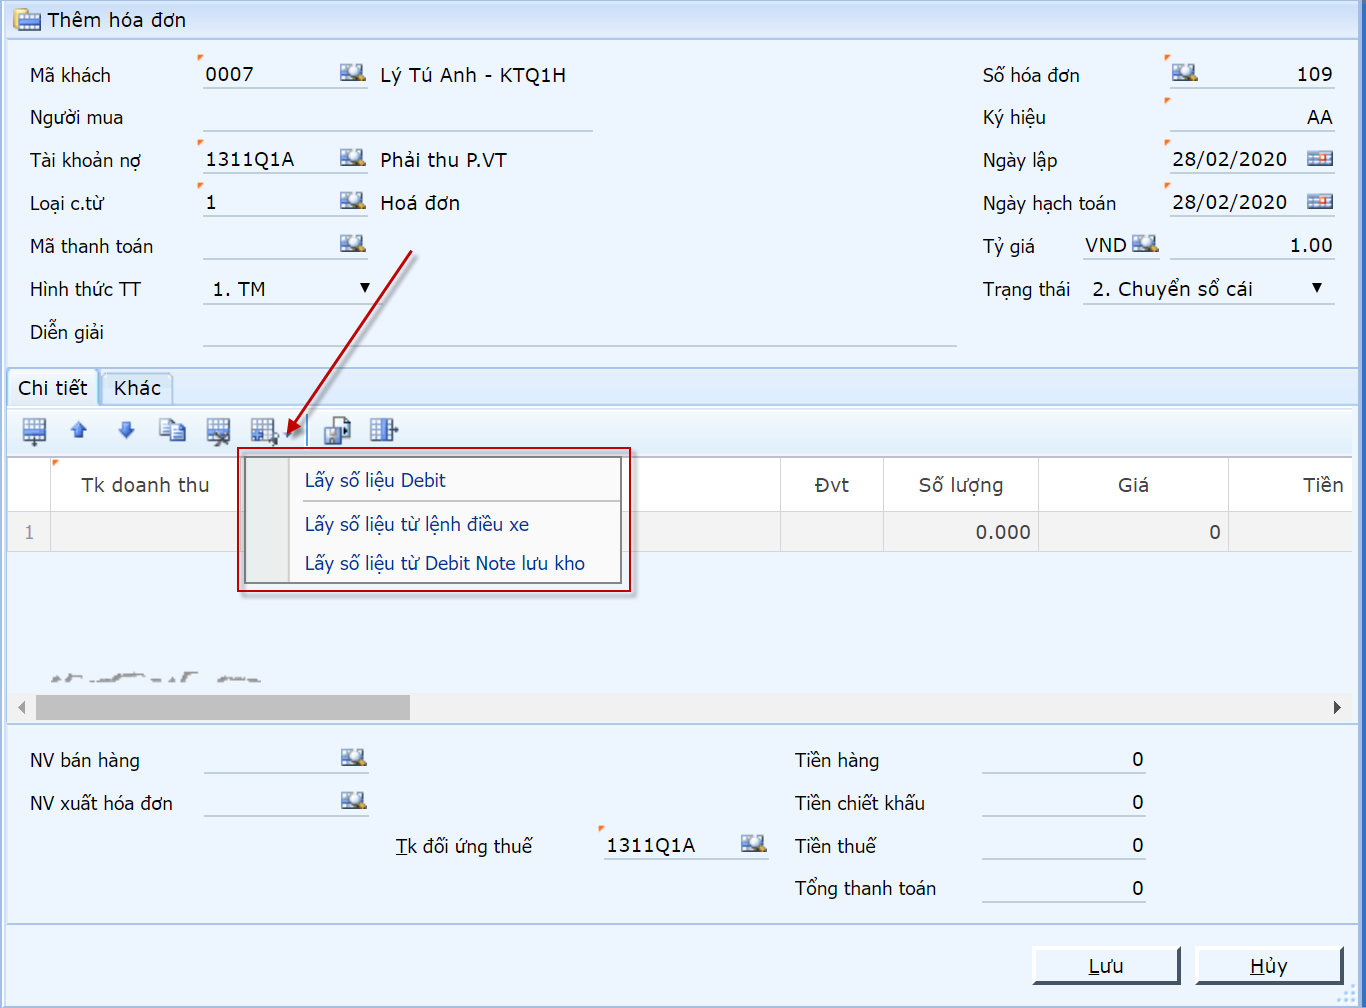
Task: Click the Lưu button
Action: click(x=1105, y=966)
